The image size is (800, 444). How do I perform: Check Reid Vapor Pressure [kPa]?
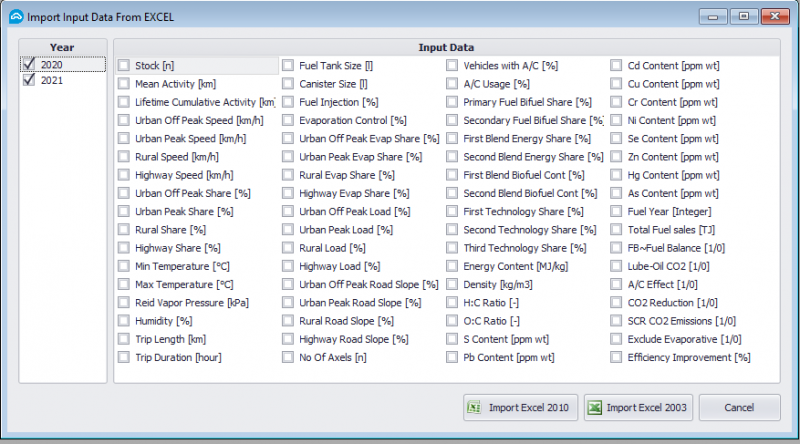tap(123, 303)
